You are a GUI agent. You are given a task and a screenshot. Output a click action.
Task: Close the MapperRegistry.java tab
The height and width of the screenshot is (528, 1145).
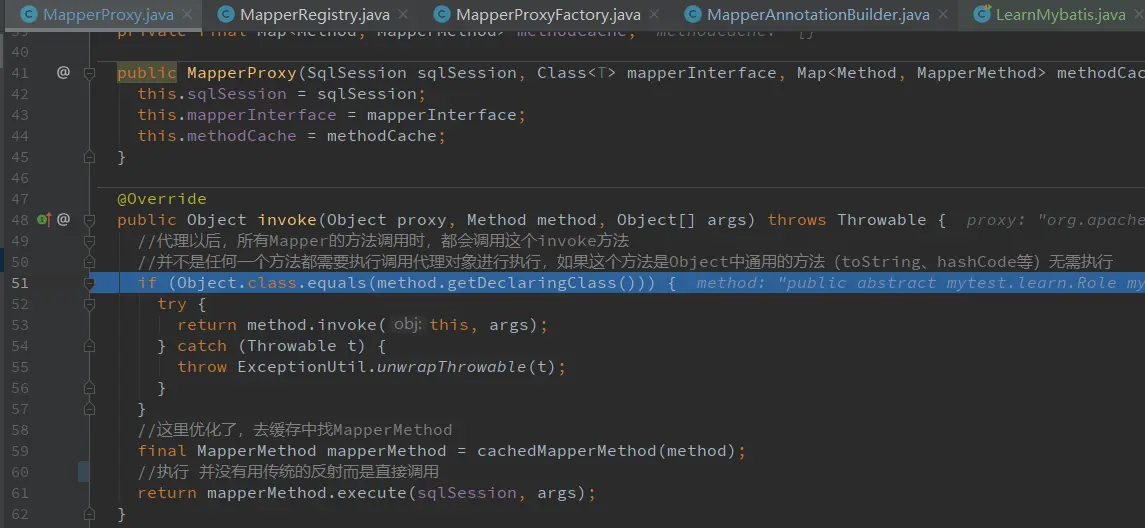click(x=401, y=15)
